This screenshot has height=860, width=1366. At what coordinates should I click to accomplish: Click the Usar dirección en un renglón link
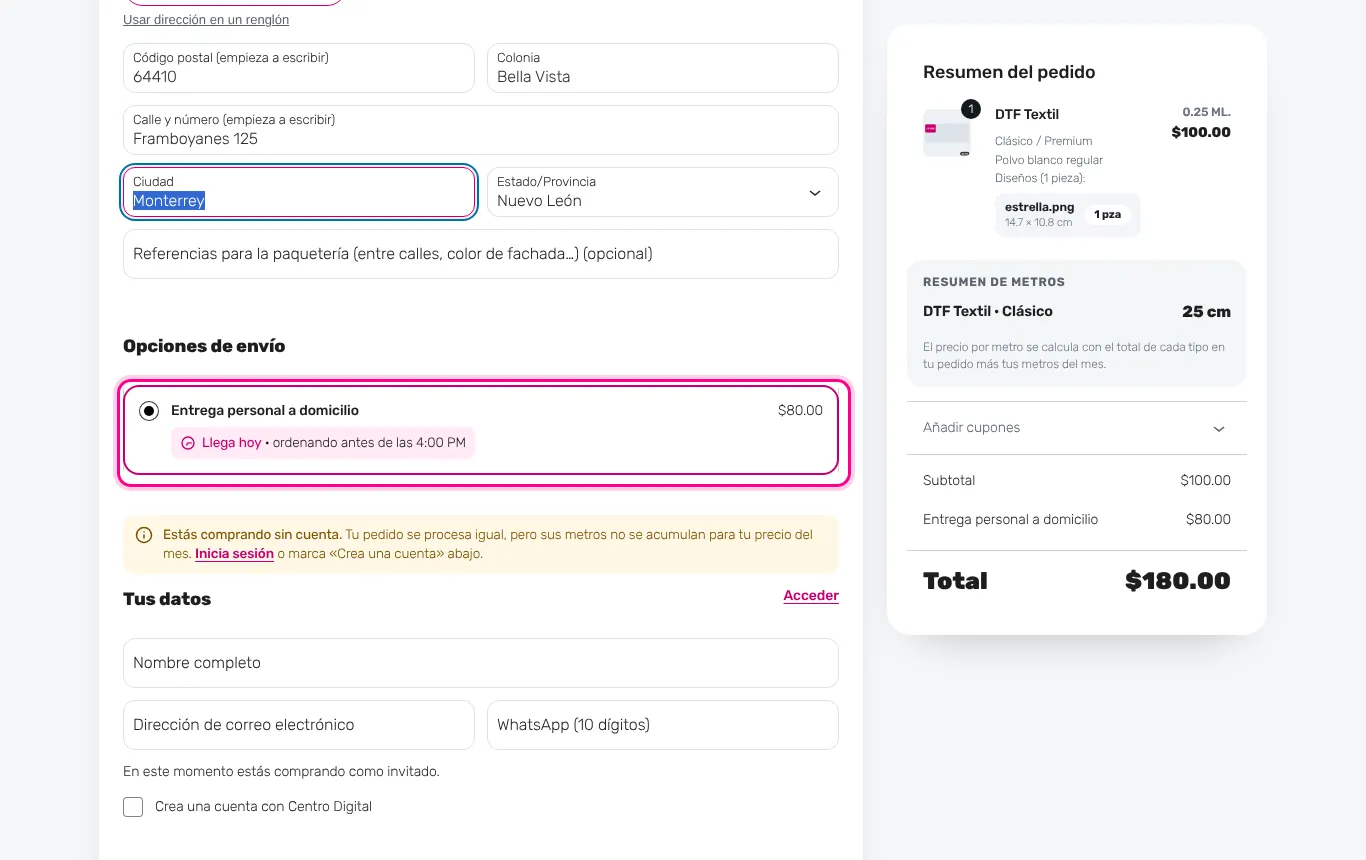tap(206, 20)
